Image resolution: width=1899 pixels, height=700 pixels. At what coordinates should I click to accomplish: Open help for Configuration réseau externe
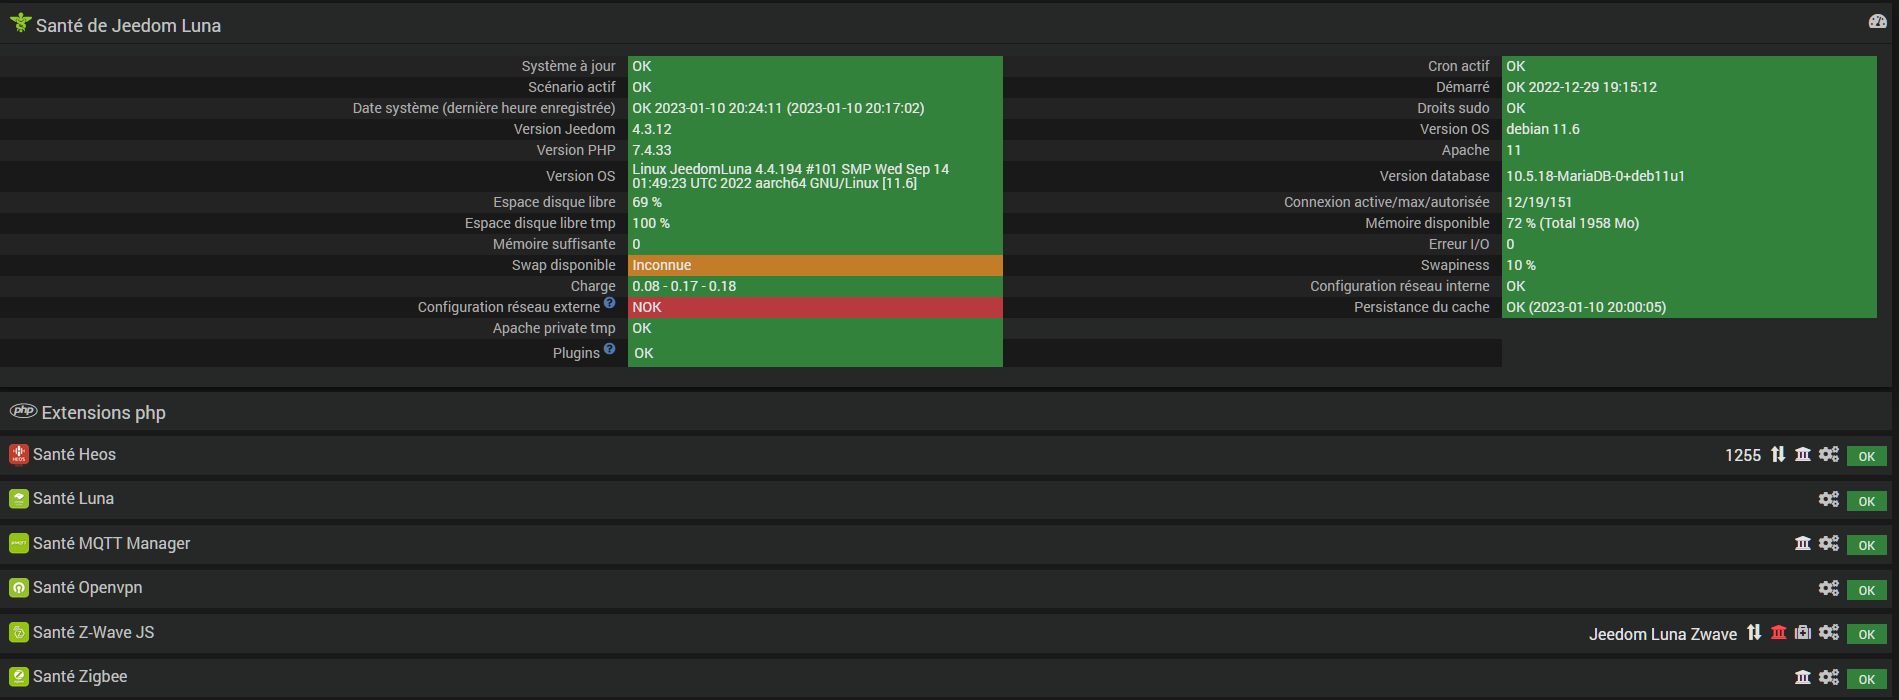pos(610,303)
